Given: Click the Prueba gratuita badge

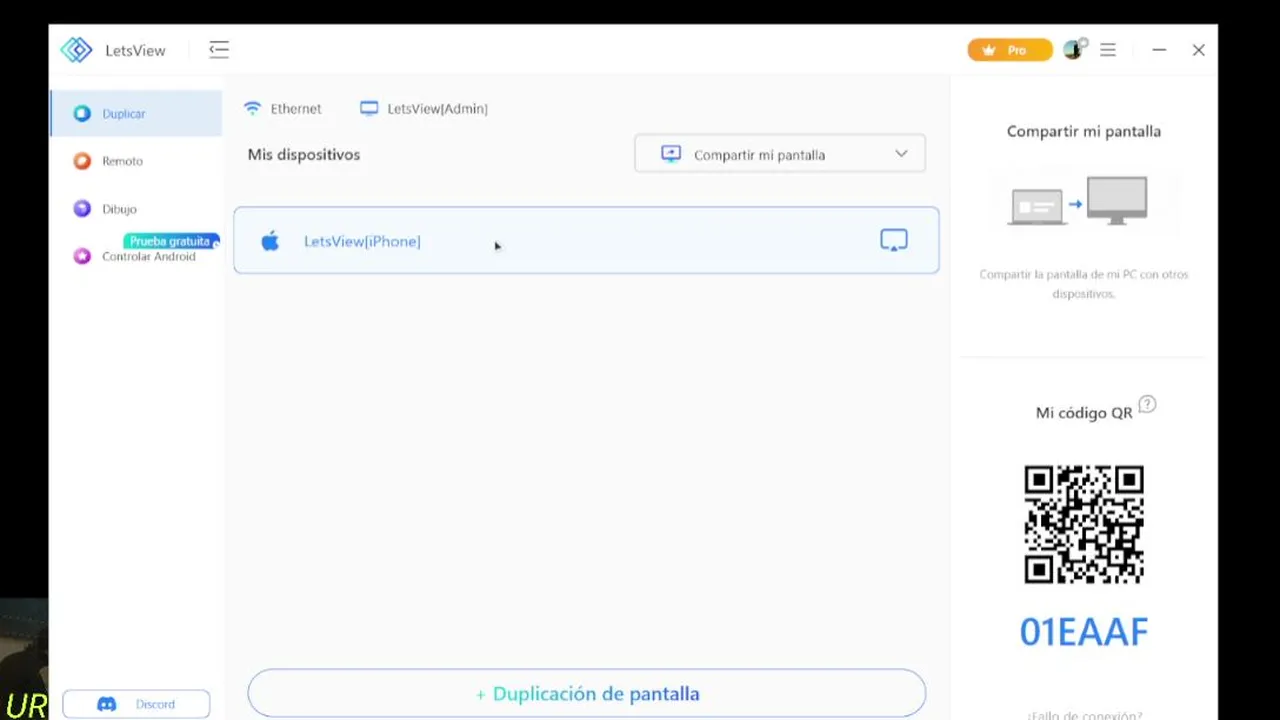Looking at the screenshot, I should click(x=171, y=241).
